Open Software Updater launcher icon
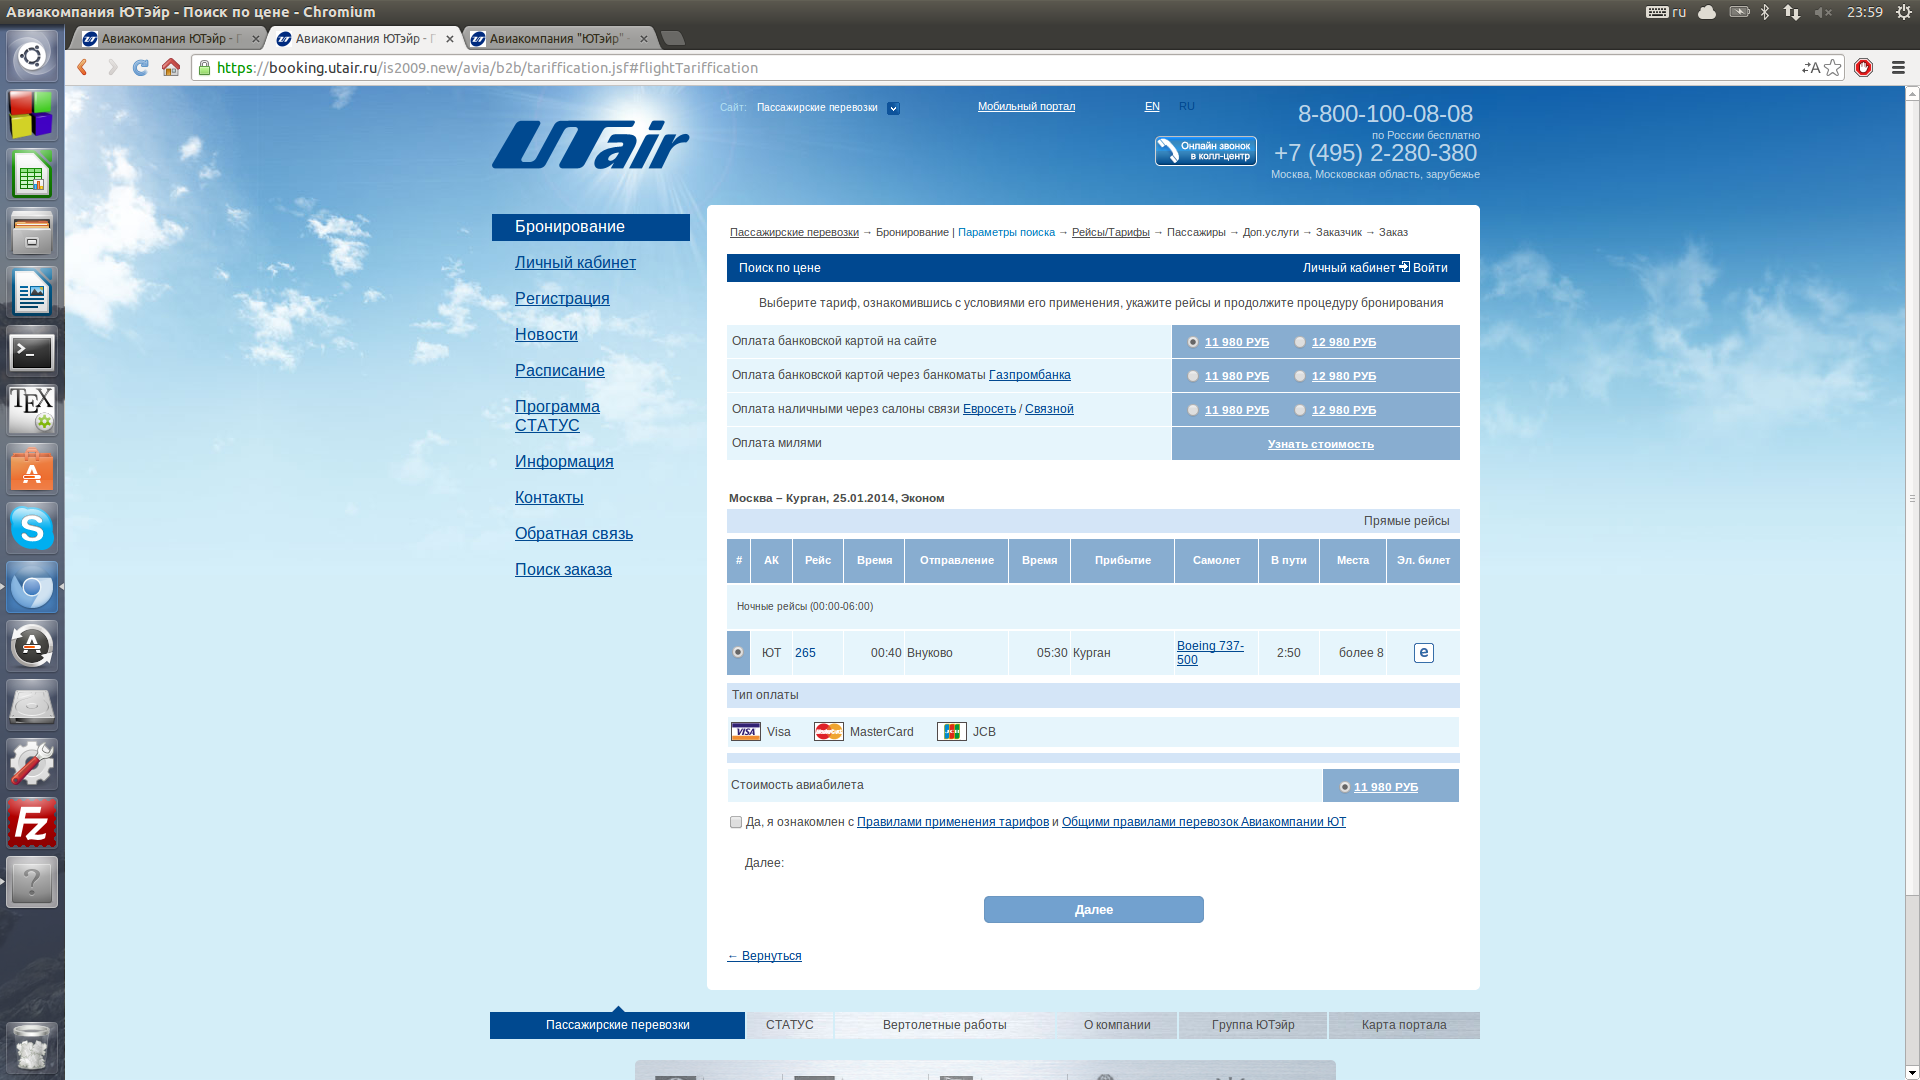Screen dimensions: 1920x1080 [x=32, y=646]
